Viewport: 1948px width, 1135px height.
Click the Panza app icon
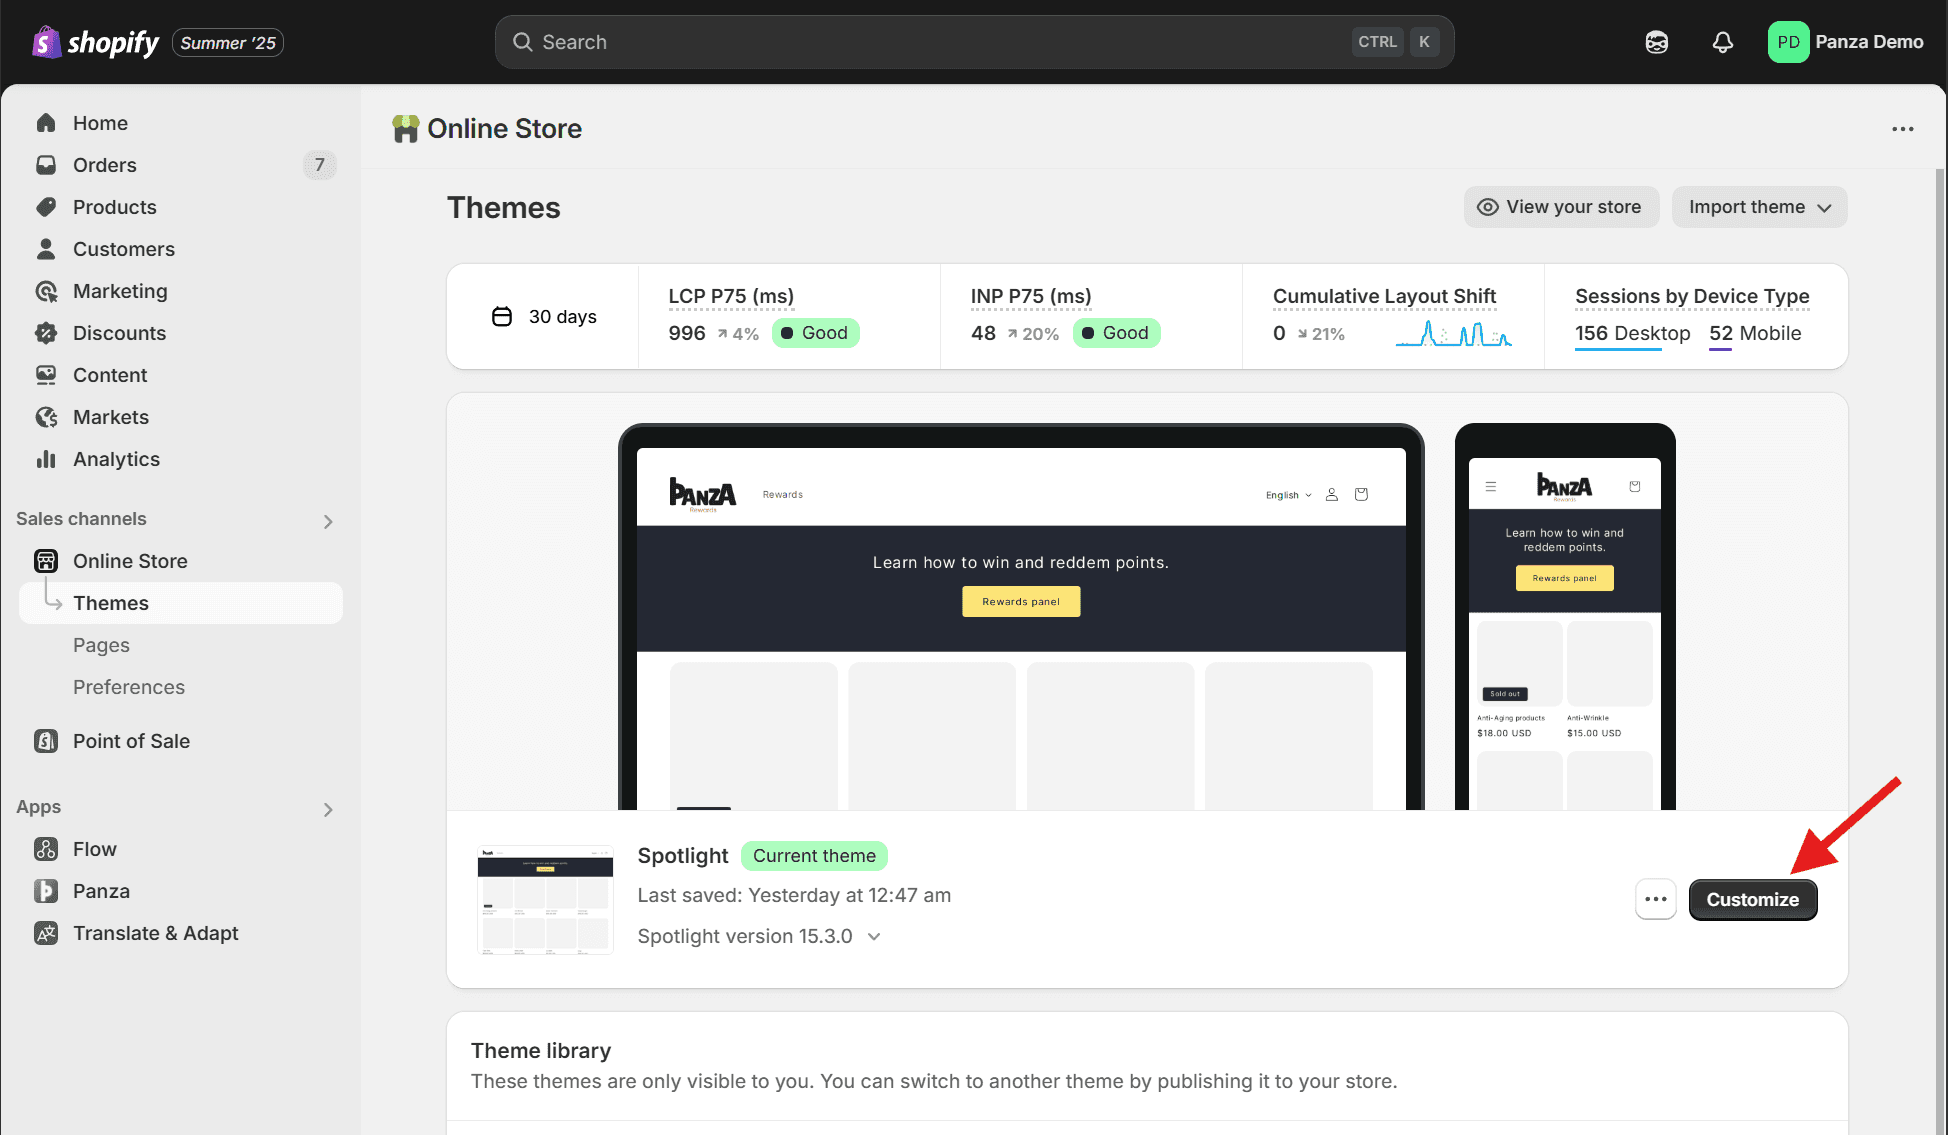click(46, 891)
